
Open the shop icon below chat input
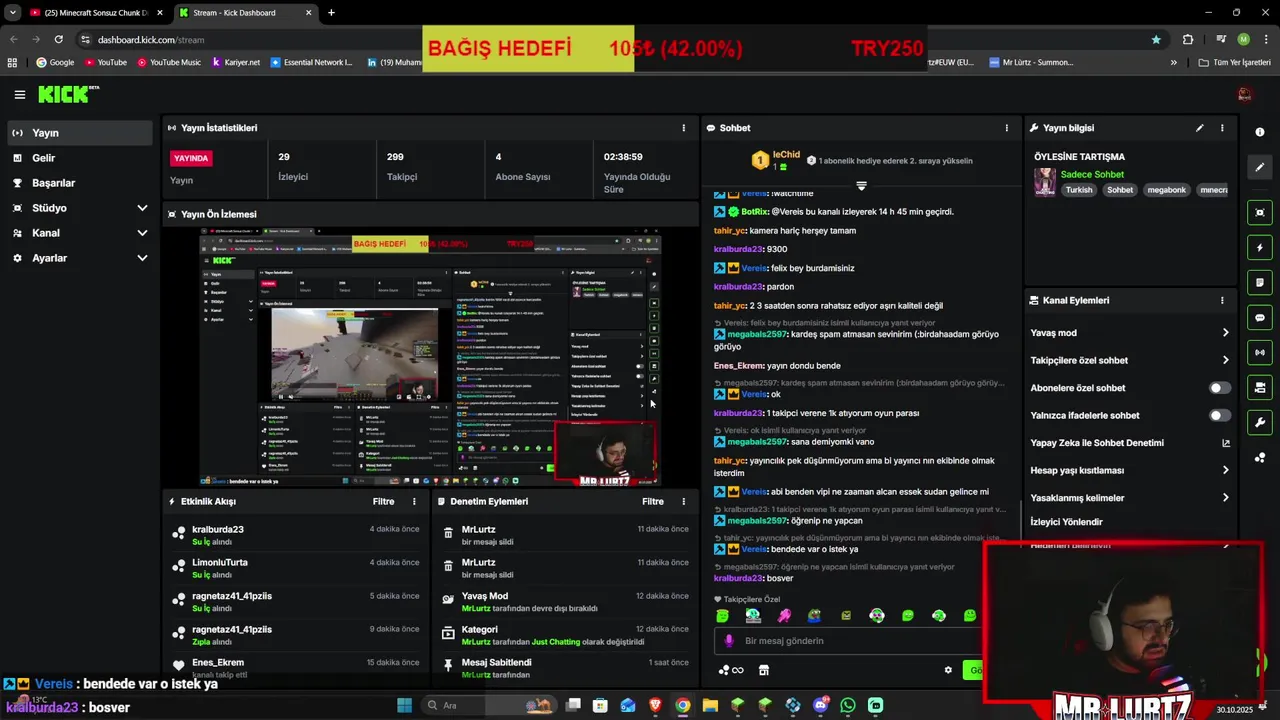tap(764, 670)
